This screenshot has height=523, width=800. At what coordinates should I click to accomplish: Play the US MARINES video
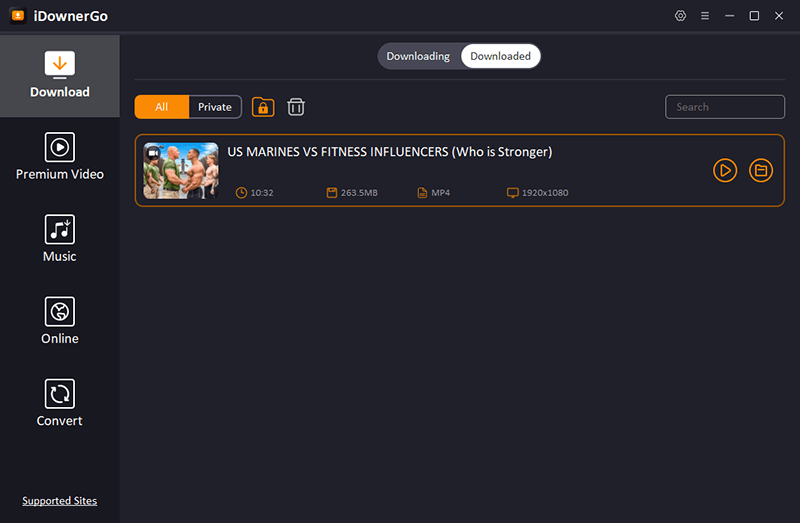coord(725,171)
